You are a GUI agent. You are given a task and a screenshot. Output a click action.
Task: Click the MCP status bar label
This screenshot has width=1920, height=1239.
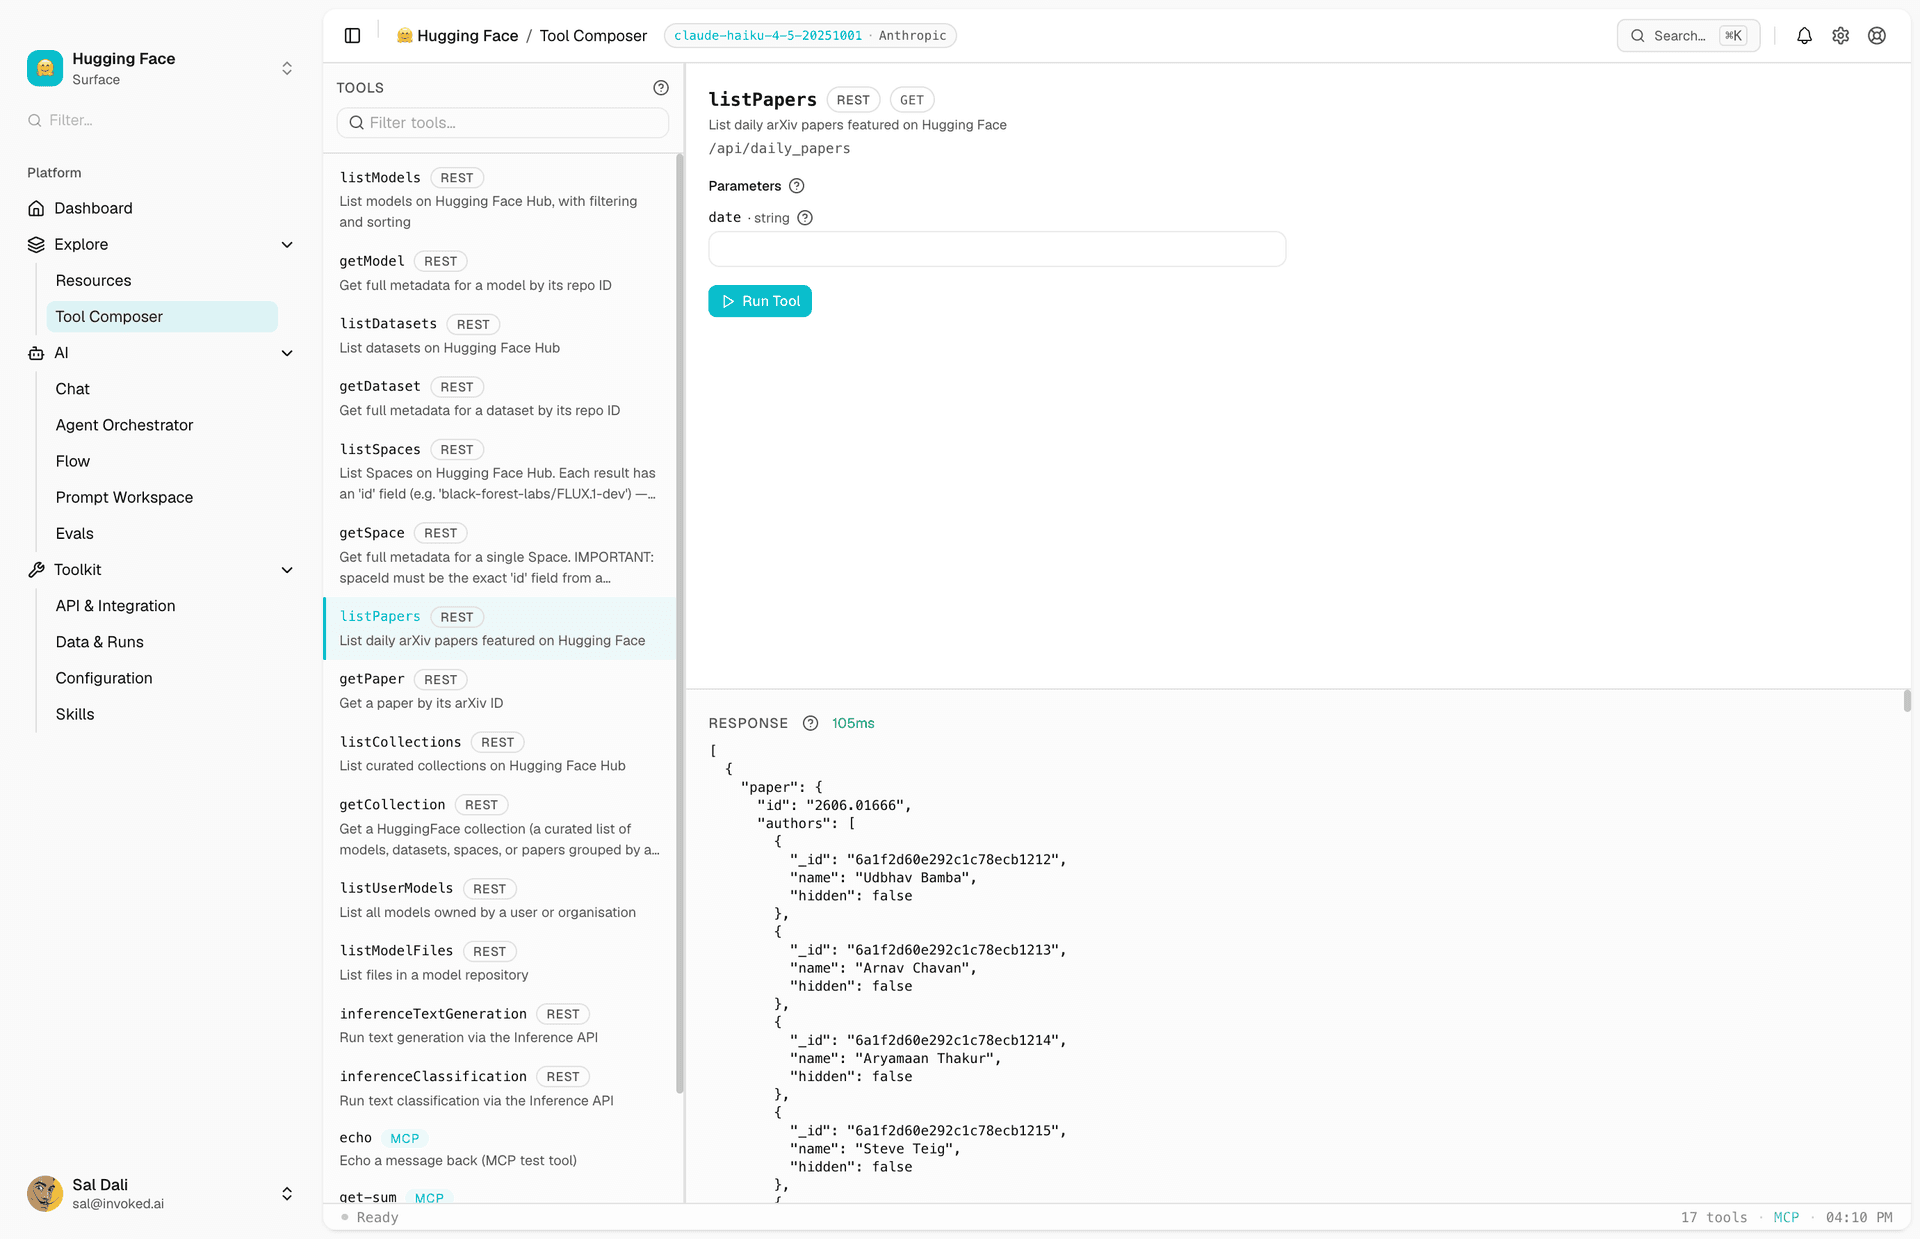(x=1786, y=1217)
